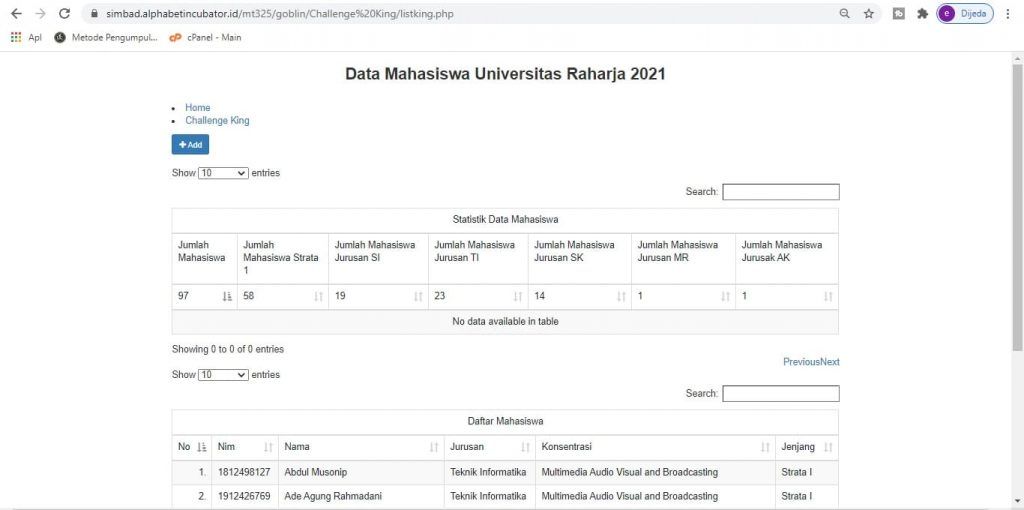The height and width of the screenshot is (510, 1024).
Task: Focus the statistics table Search field
Action: (x=780, y=192)
